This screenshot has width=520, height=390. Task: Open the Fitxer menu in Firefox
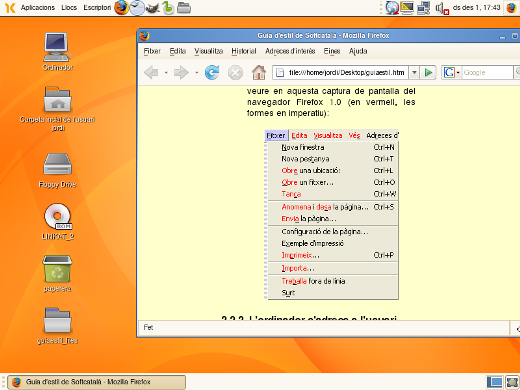coord(152,51)
